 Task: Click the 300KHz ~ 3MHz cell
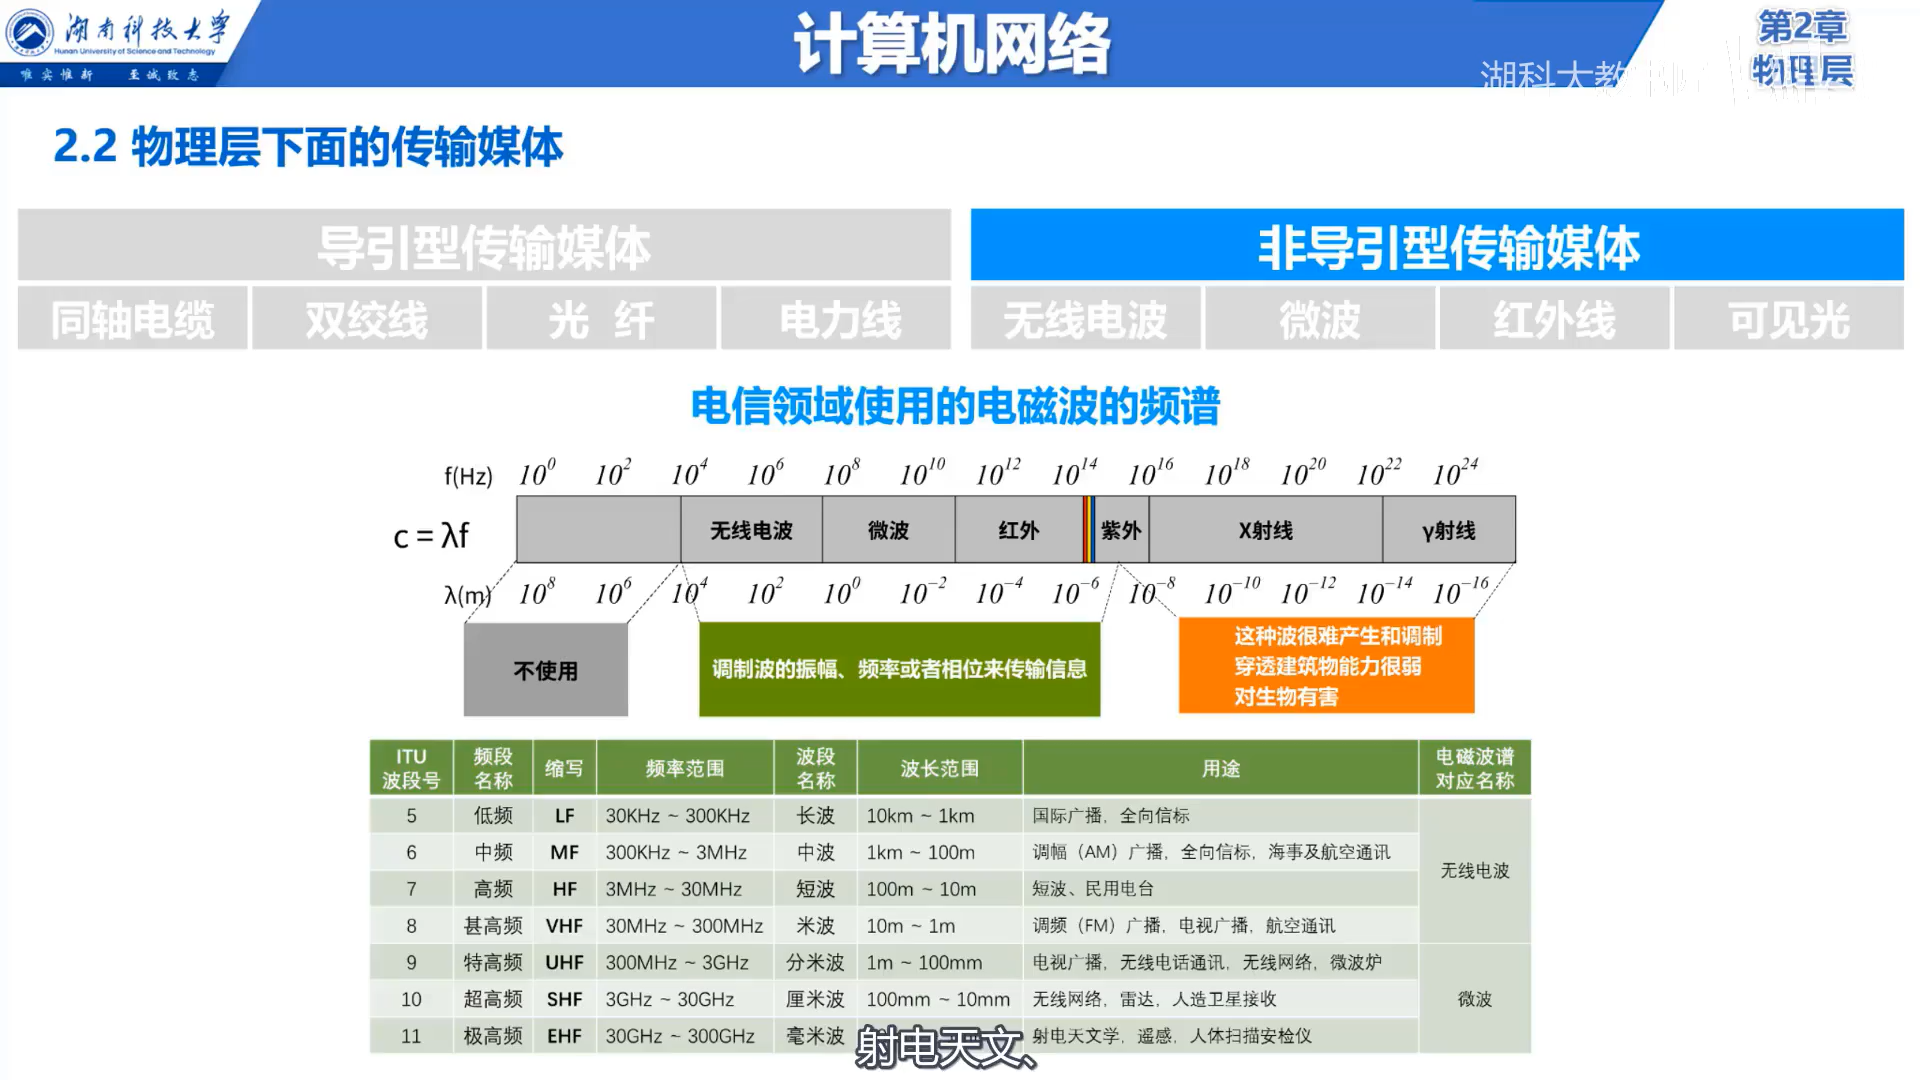(x=685, y=852)
